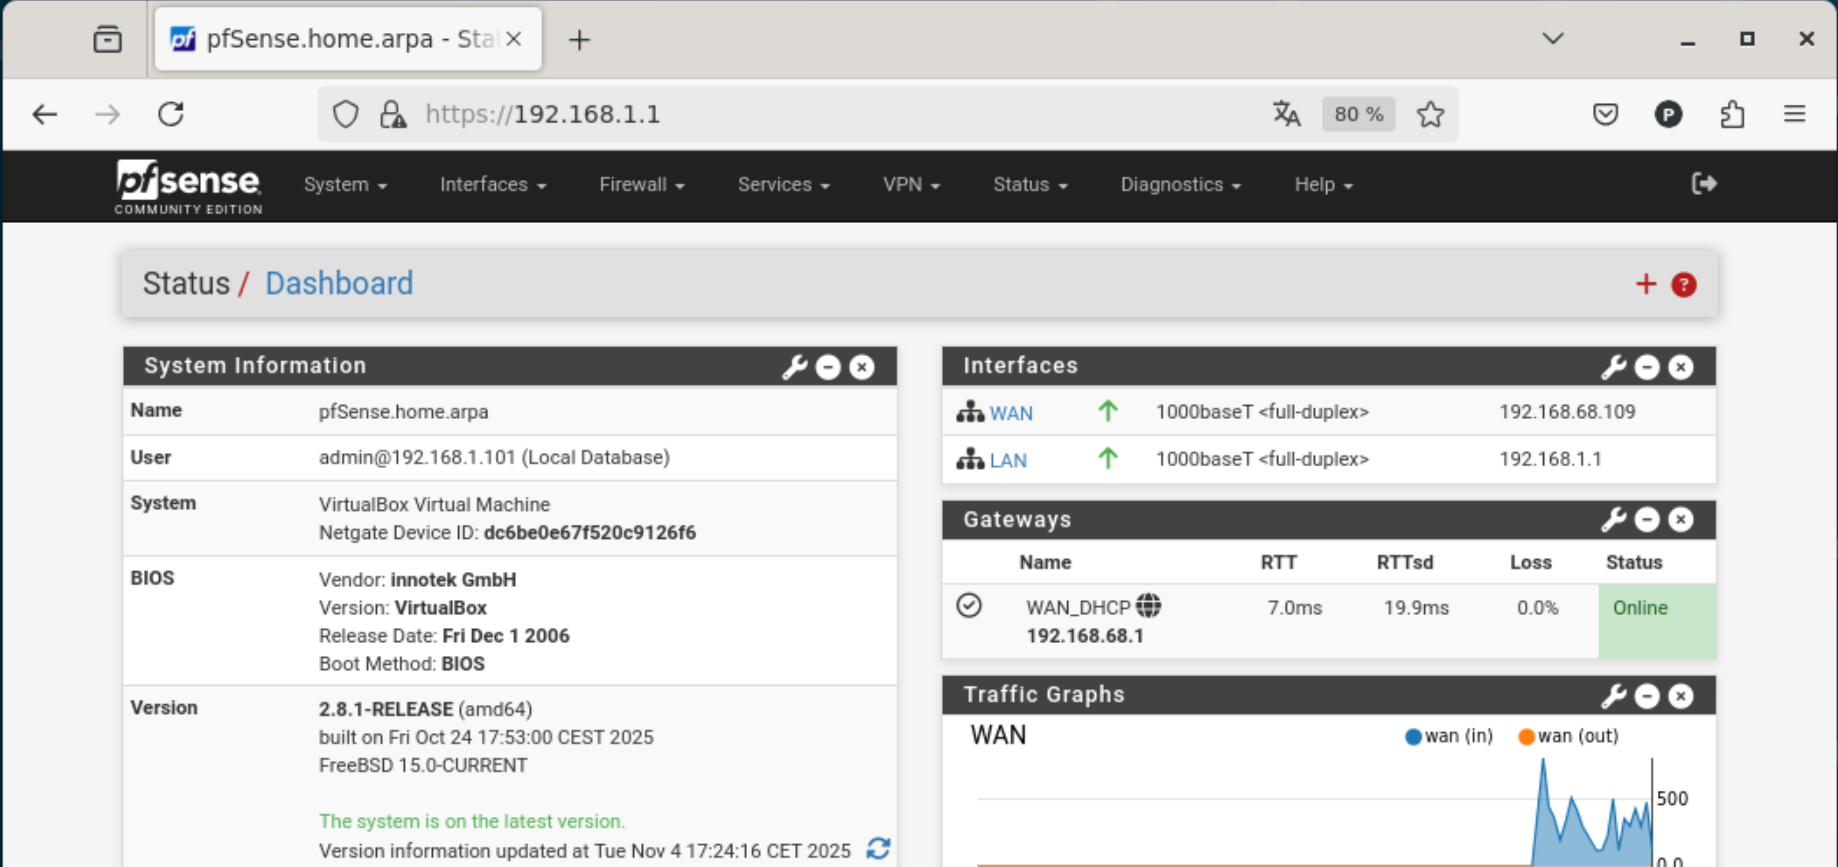Collapse the Interfaces widget

1647,367
